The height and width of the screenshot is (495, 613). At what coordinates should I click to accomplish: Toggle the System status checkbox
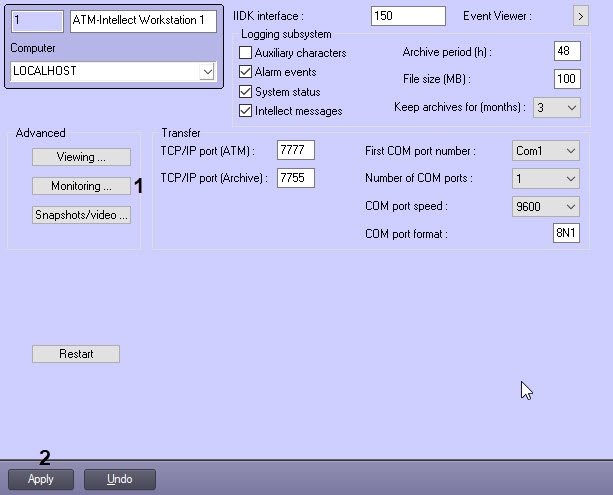[x=245, y=91]
